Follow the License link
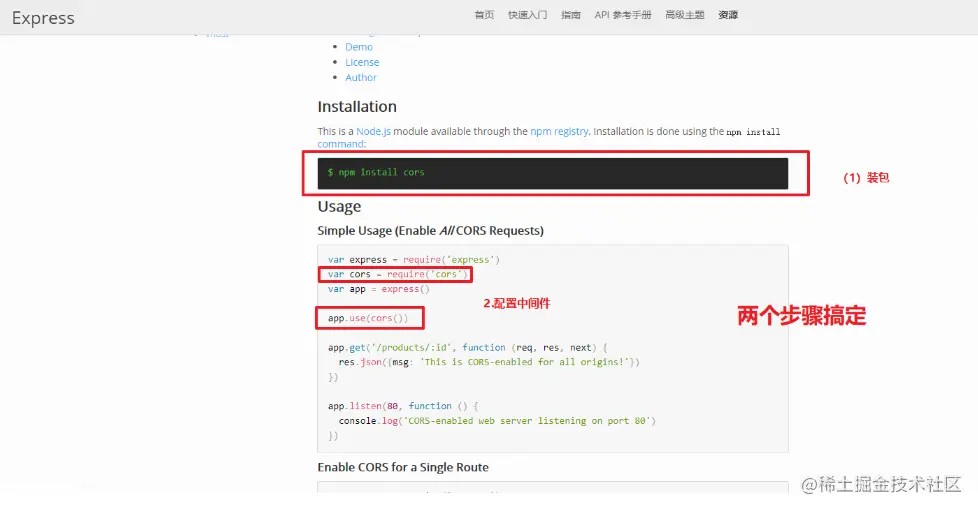This screenshot has height=511, width=978. [362, 62]
